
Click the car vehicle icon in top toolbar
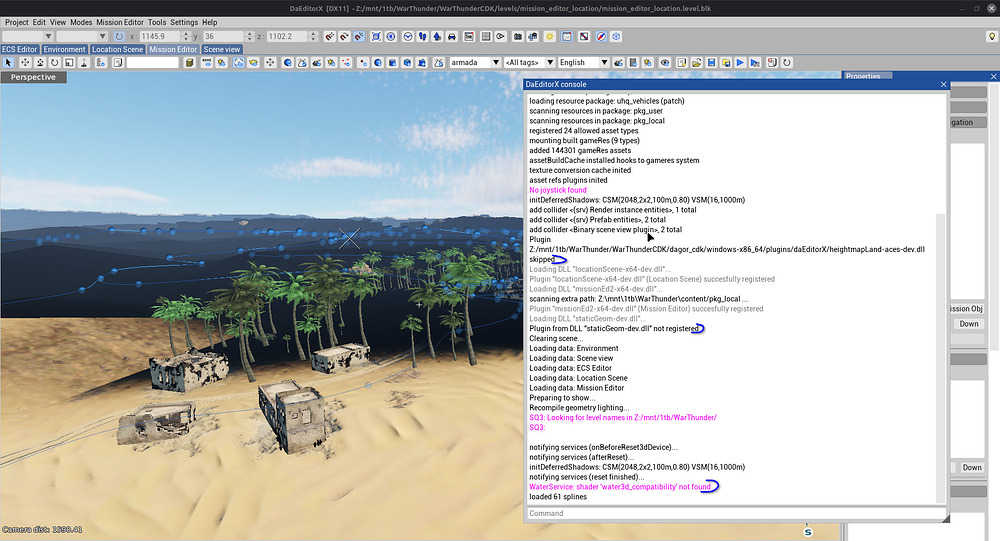tap(452, 36)
